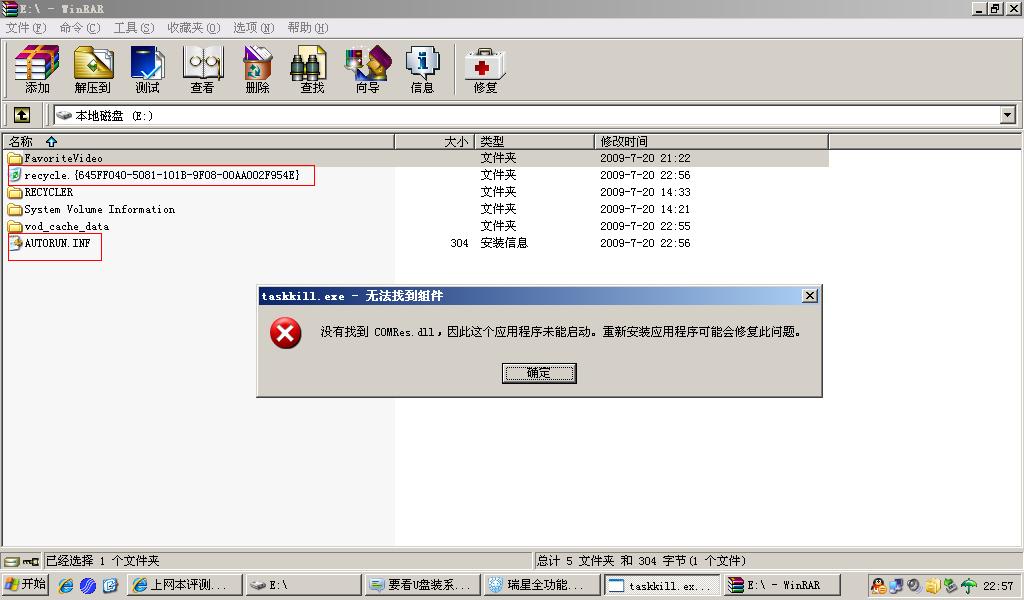This screenshot has width=1024, height=600.
Task: Click 确定 in the taskkill.exe error dialog
Action: (x=539, y=373)
